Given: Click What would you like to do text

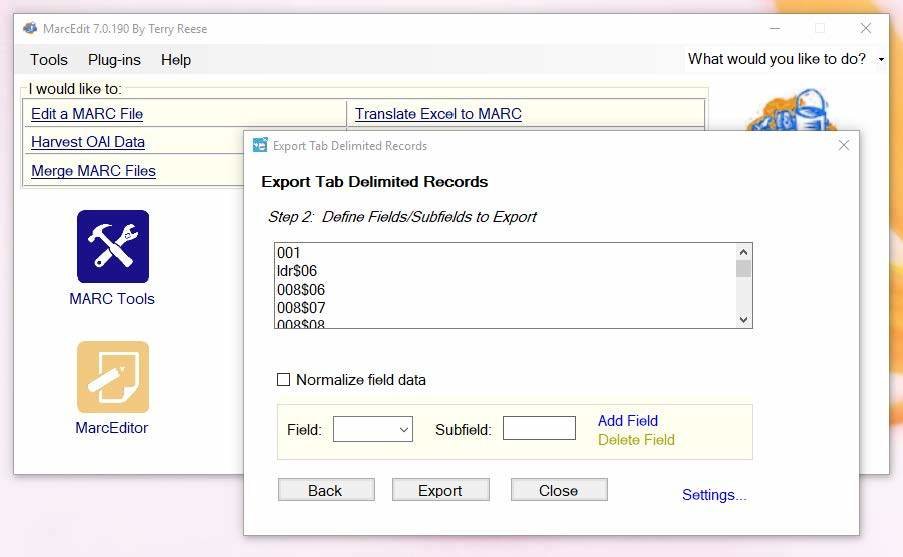Looking at the screenshot, I should (x=777, y=59).
